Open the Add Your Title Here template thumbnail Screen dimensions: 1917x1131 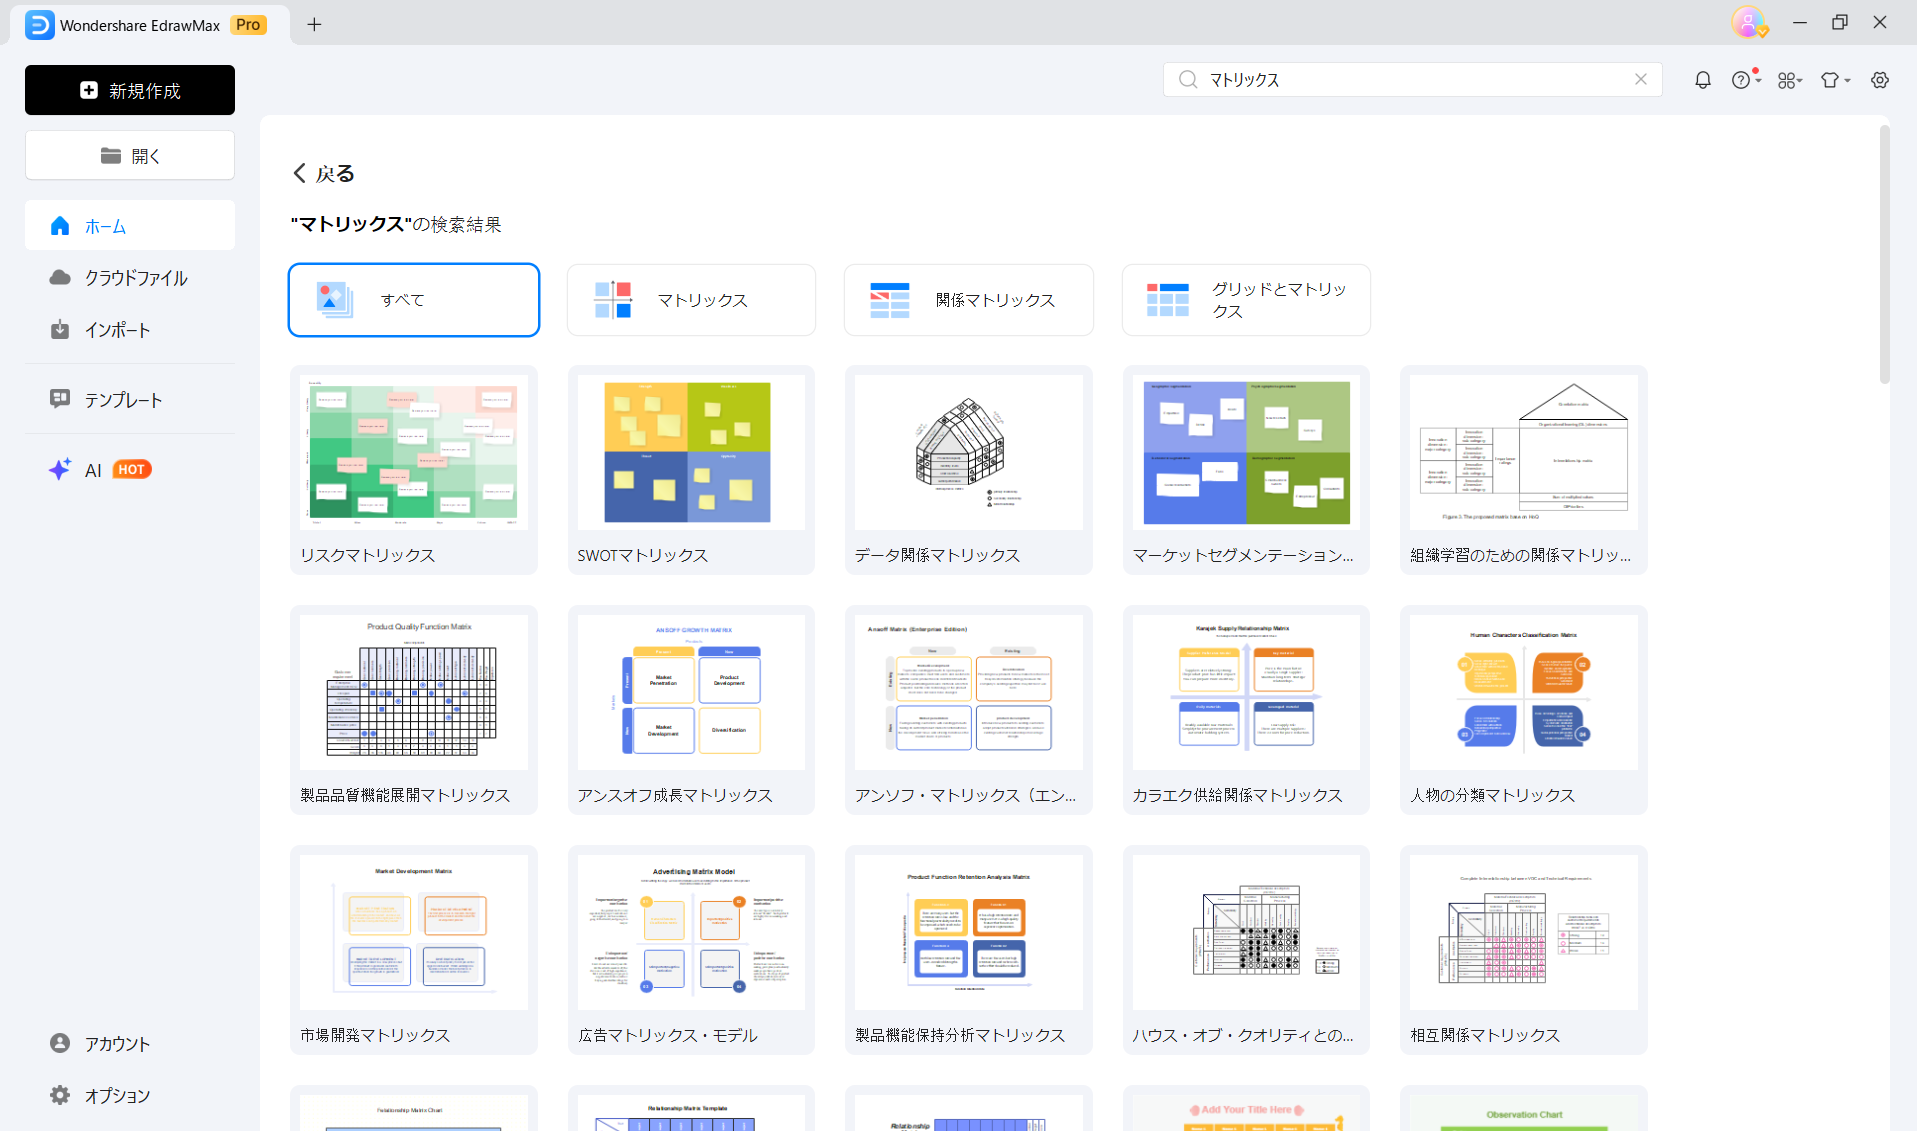[x=1246, y=1113]
